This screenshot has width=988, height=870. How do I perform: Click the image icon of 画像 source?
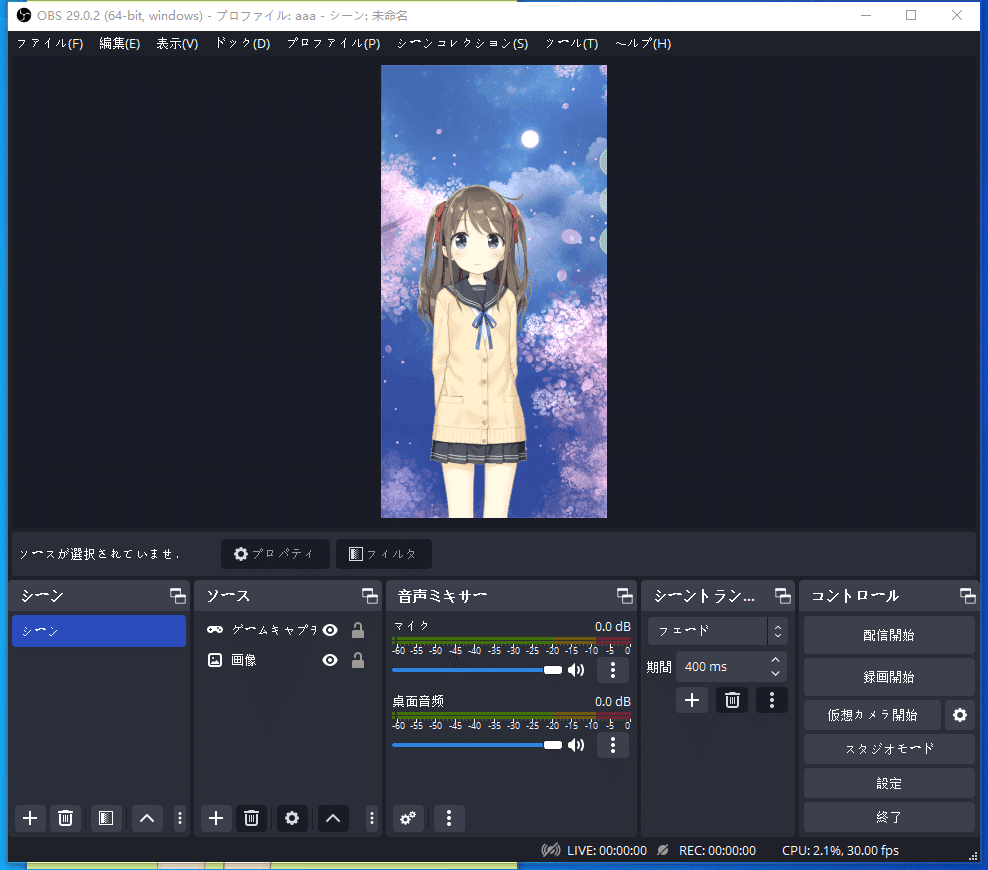[x=215, y=660]
